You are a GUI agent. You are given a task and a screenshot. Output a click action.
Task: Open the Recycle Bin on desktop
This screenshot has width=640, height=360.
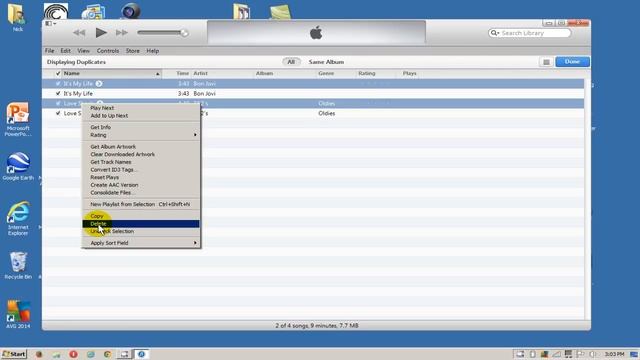point(18,266)
